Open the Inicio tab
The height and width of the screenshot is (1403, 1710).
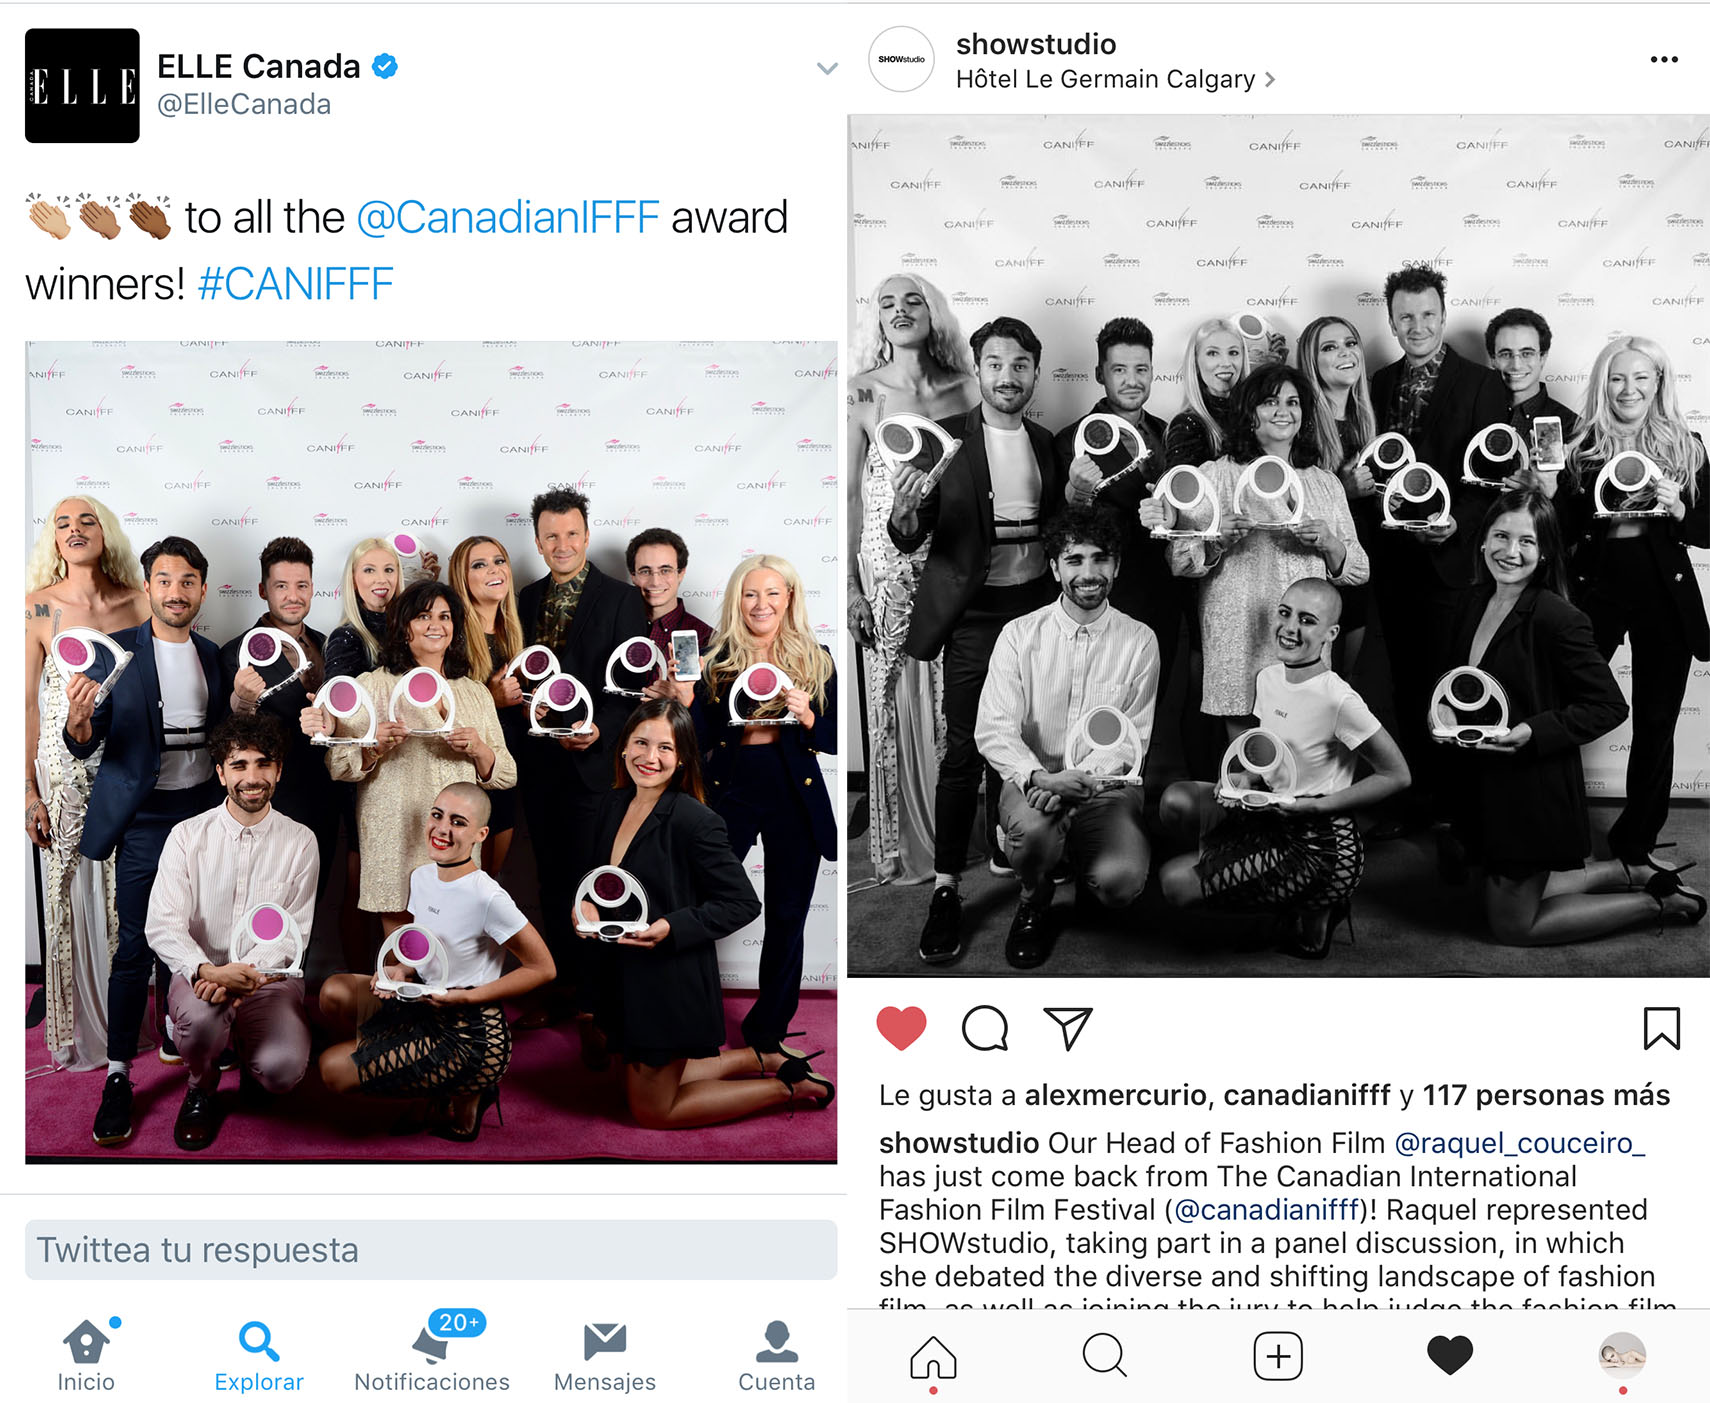[86, 1356]
